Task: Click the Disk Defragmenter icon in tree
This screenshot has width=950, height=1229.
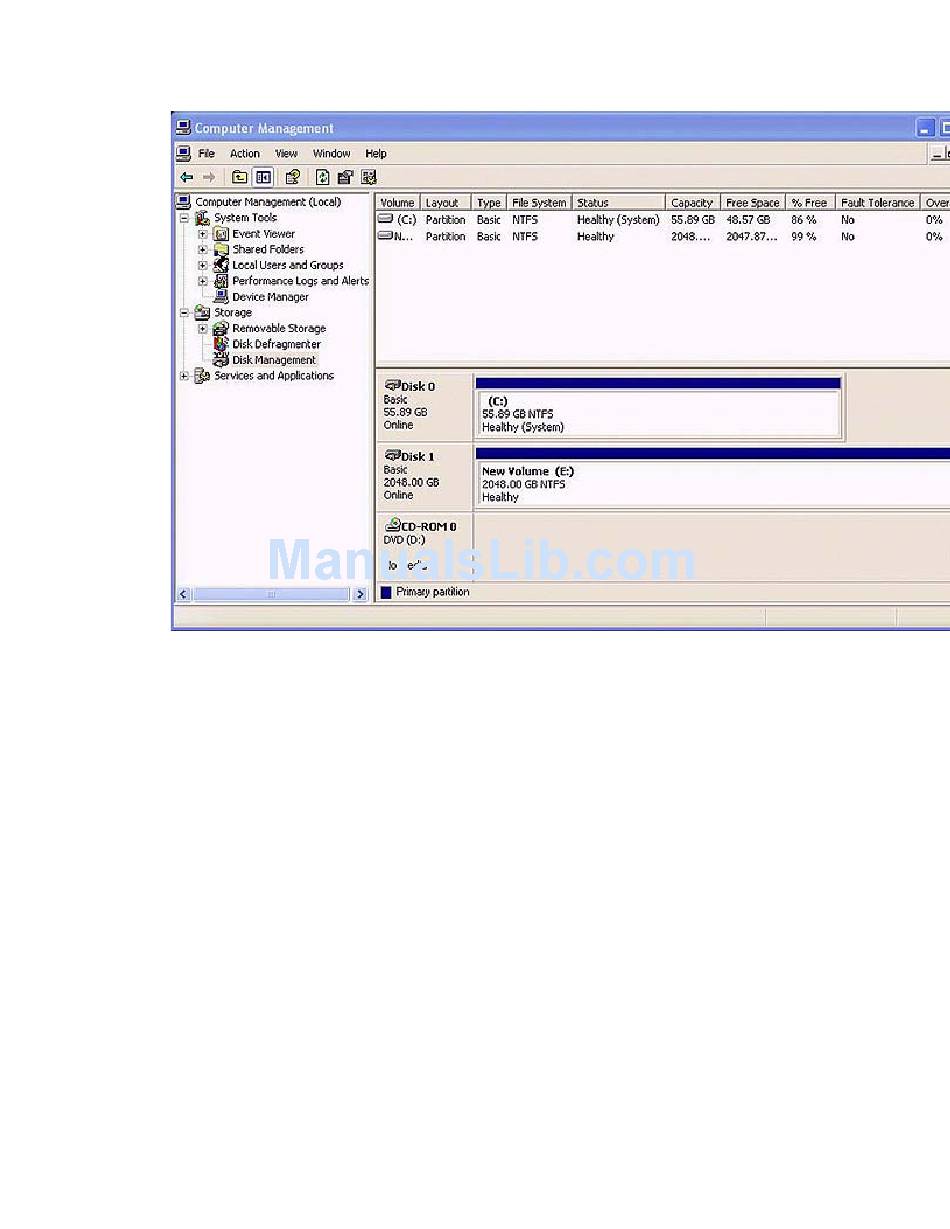Action: [222, 344]
